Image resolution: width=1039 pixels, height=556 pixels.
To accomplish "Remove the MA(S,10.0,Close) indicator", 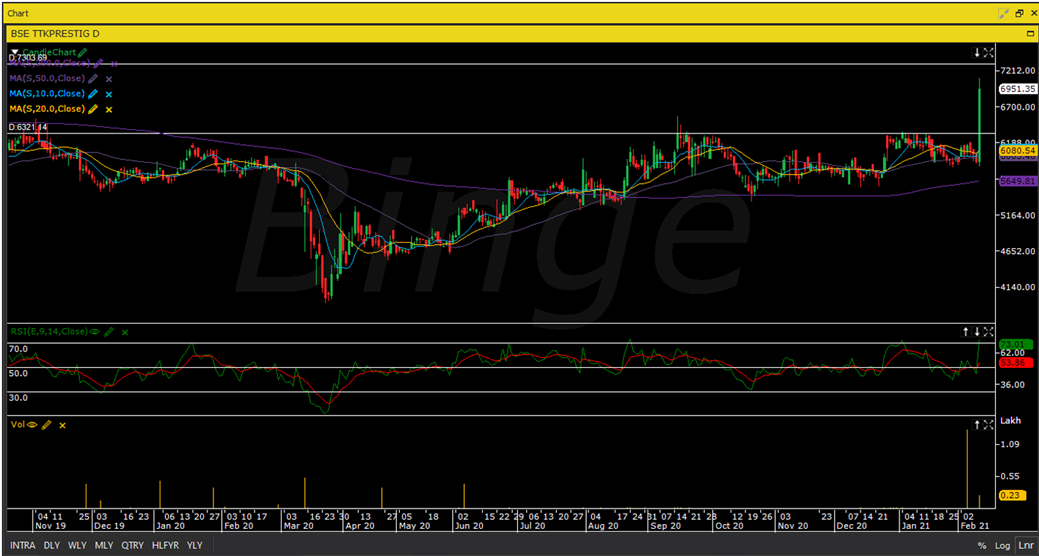I will tap(109, 94).
